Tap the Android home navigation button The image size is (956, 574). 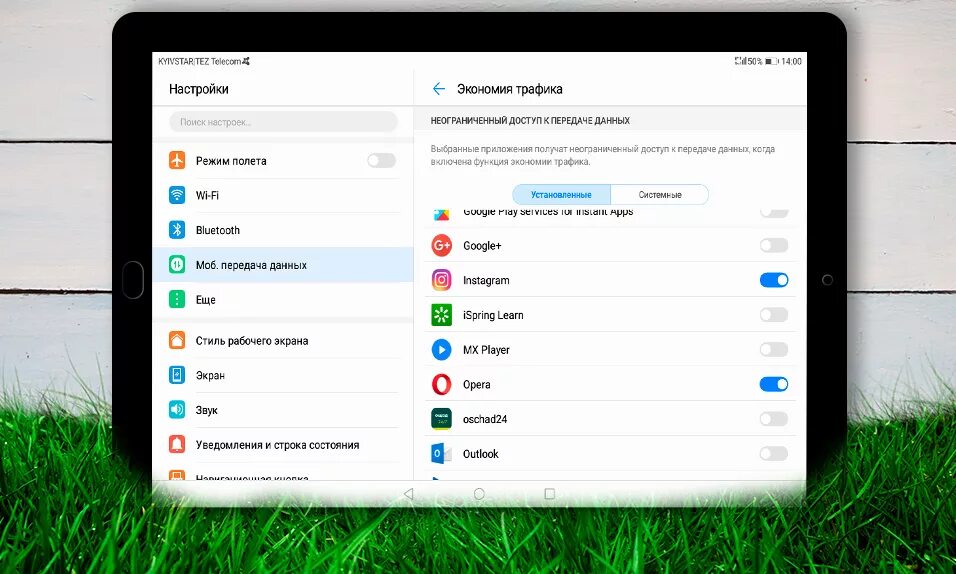pos(479,493)
